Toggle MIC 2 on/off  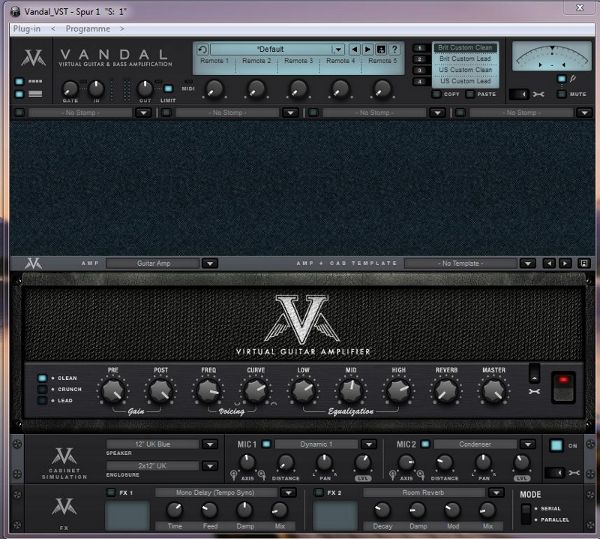pyautogui.click(x=425, y=444)
